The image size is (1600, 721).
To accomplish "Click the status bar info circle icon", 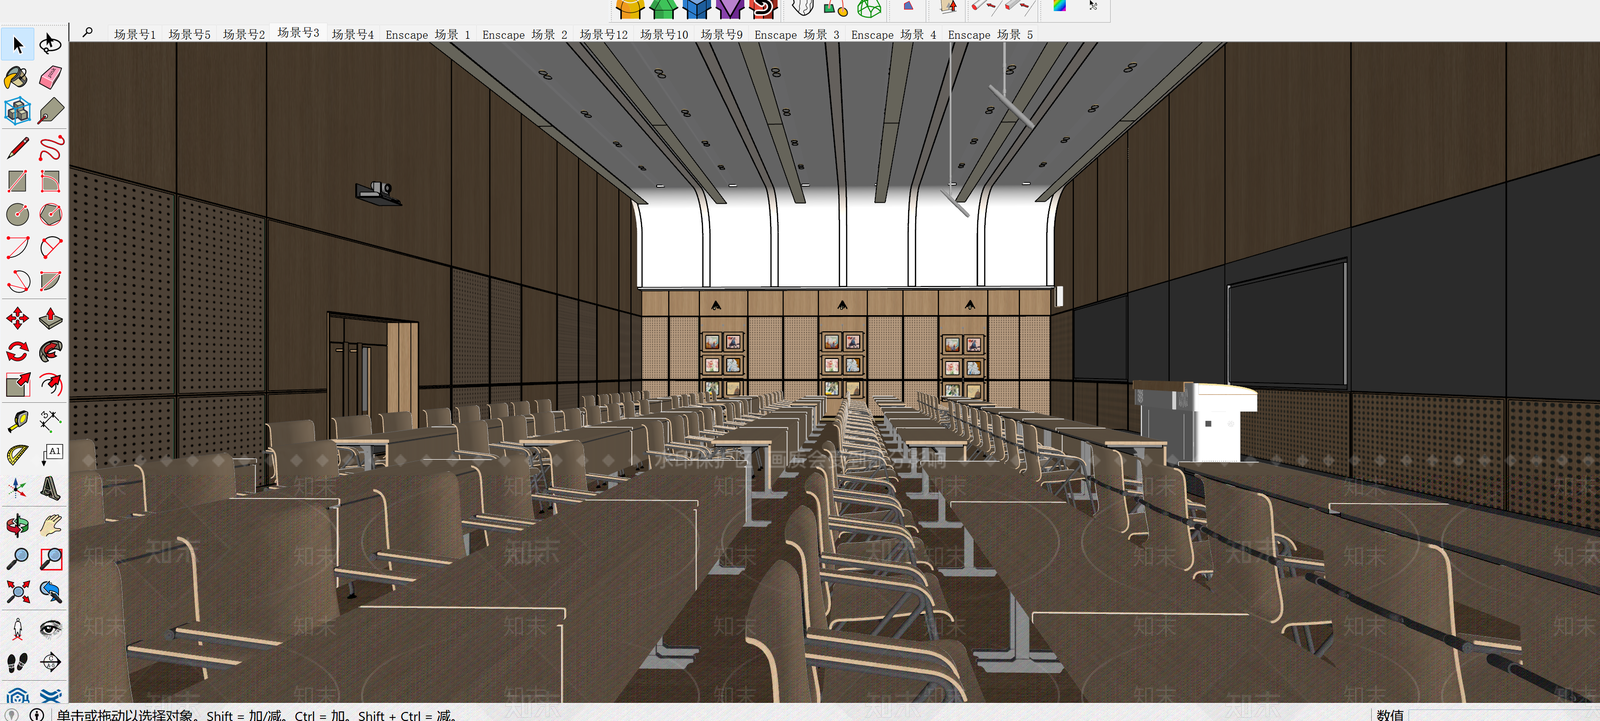I will point(36,714).
